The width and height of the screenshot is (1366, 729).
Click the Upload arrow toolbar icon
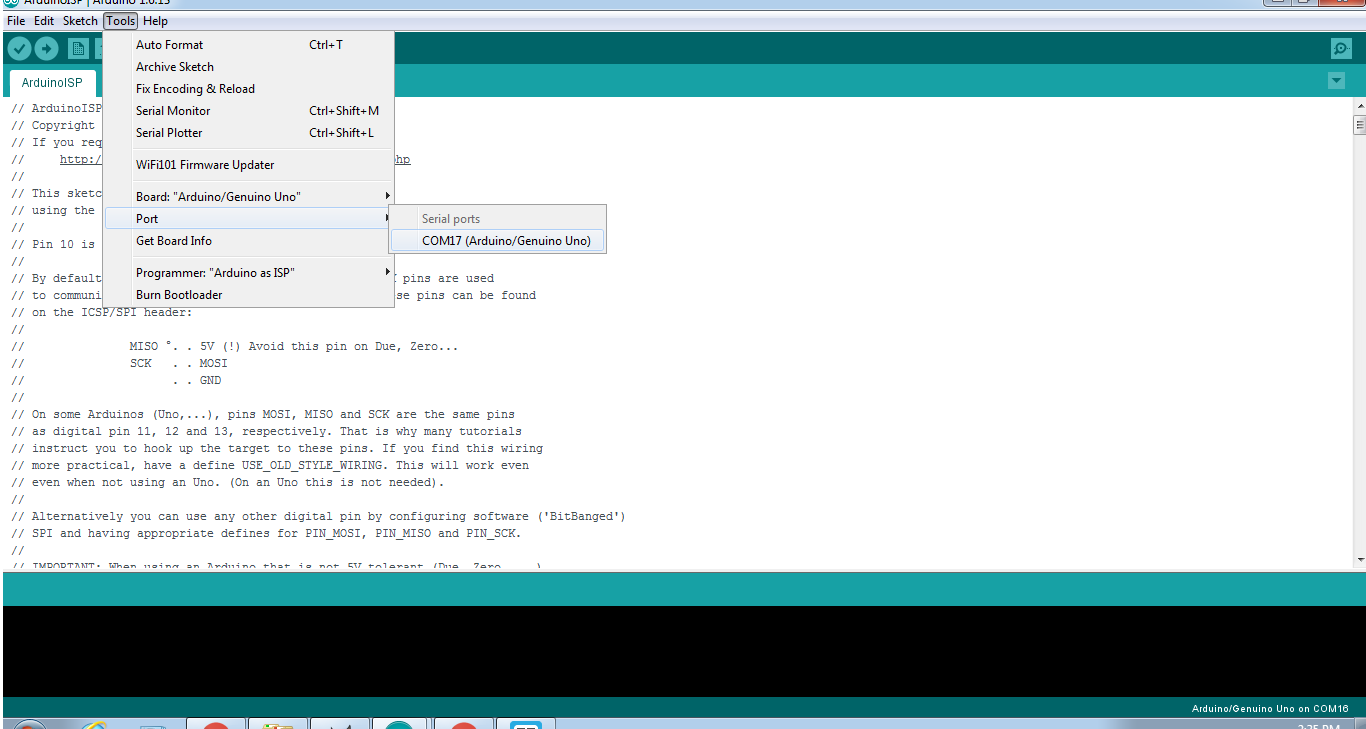tap(47, 48)
